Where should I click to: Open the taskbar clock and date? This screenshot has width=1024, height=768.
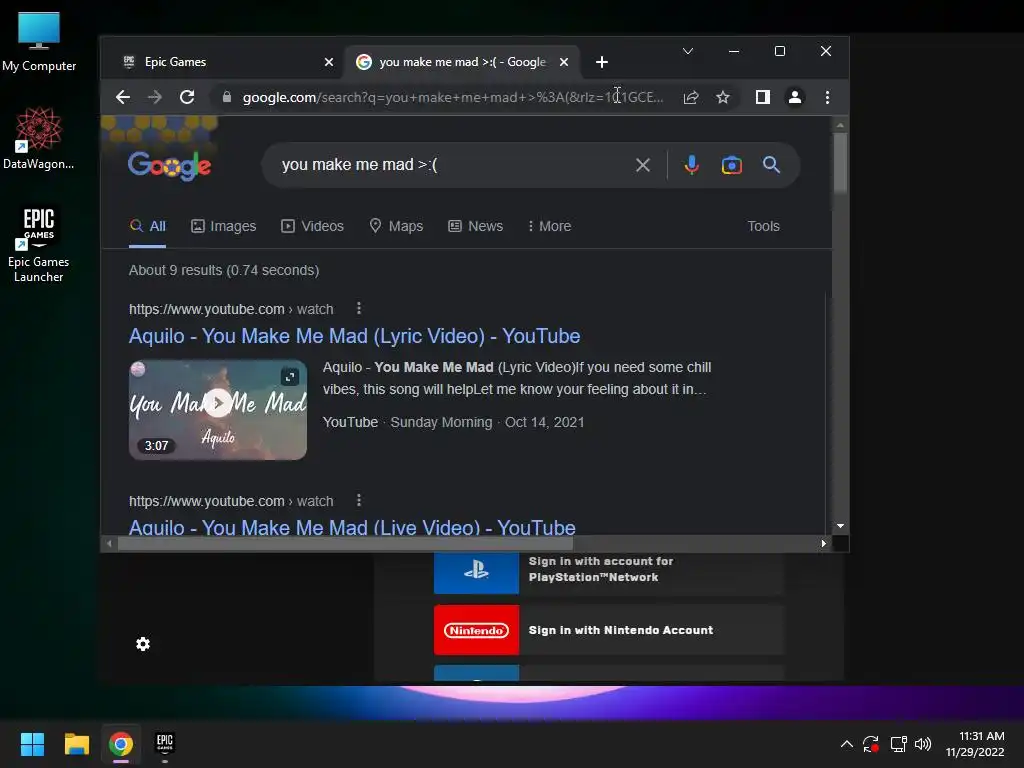(x=976, y=744)
